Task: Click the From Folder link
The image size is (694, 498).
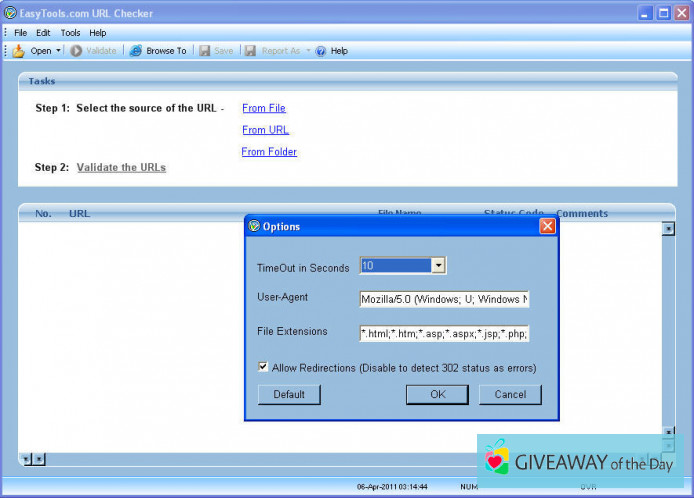Action: pyautogui.click(x=269, y=152)
